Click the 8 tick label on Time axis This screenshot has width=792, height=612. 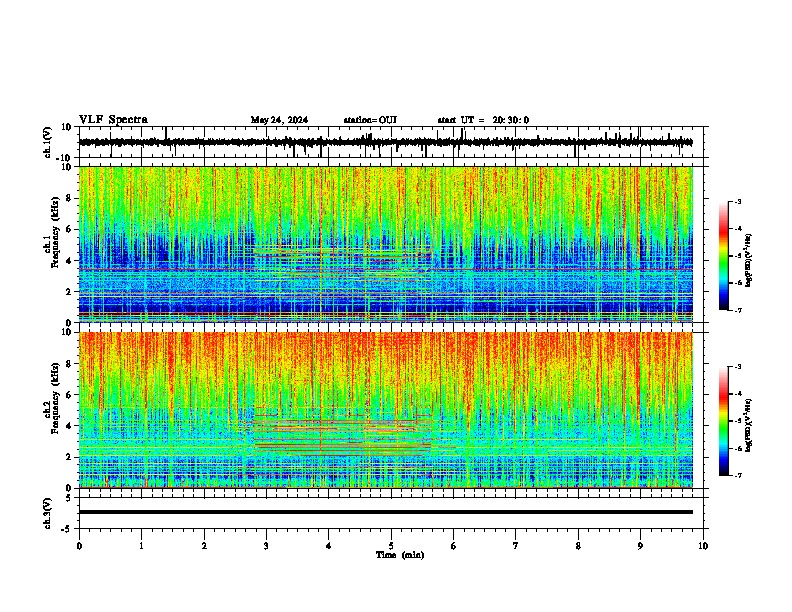[578, 546]
